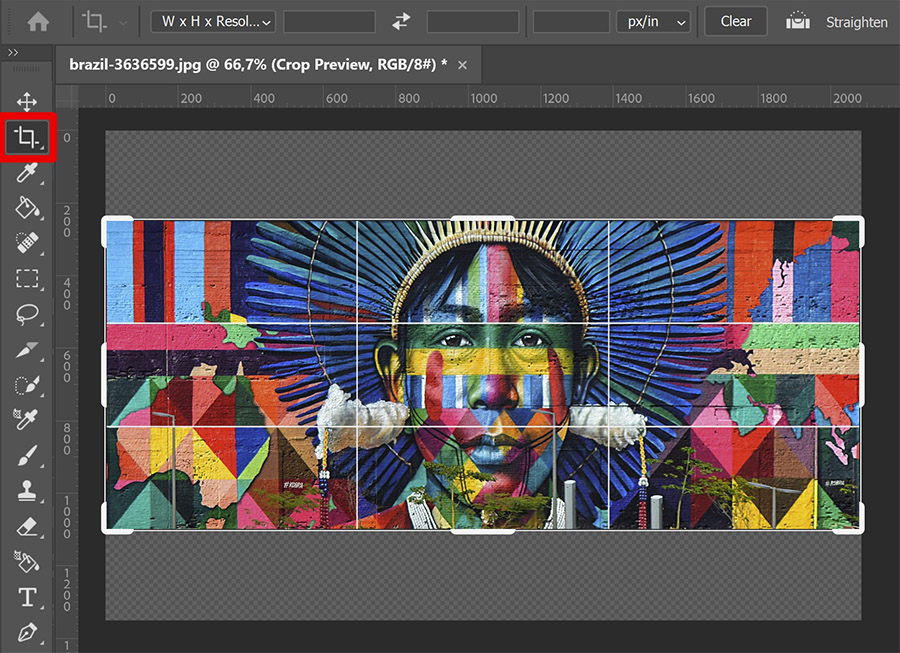Viewport: 900px width, 653px height.
Task: Select the Rectangular Marquee tool
Action: tap(28, 278)
